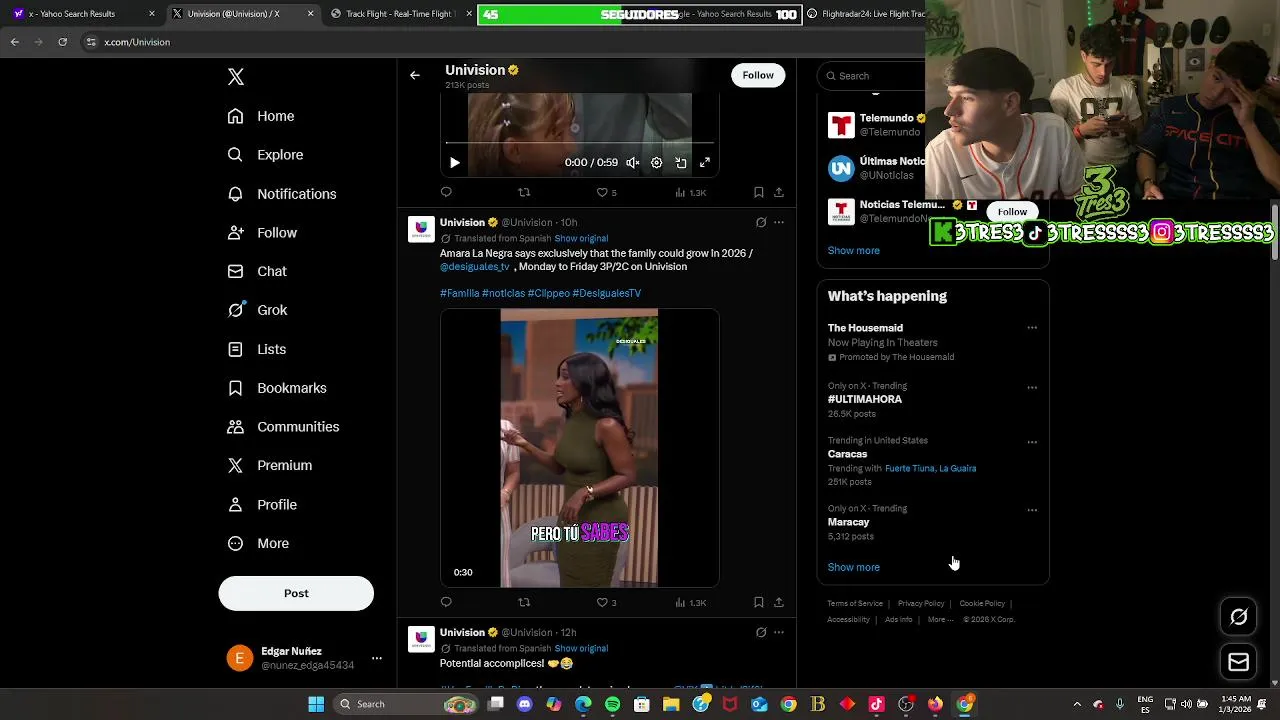This screenshot has height=720, width=1280.
Task: Open Notifications in sidebar
Action: [282, 194]
